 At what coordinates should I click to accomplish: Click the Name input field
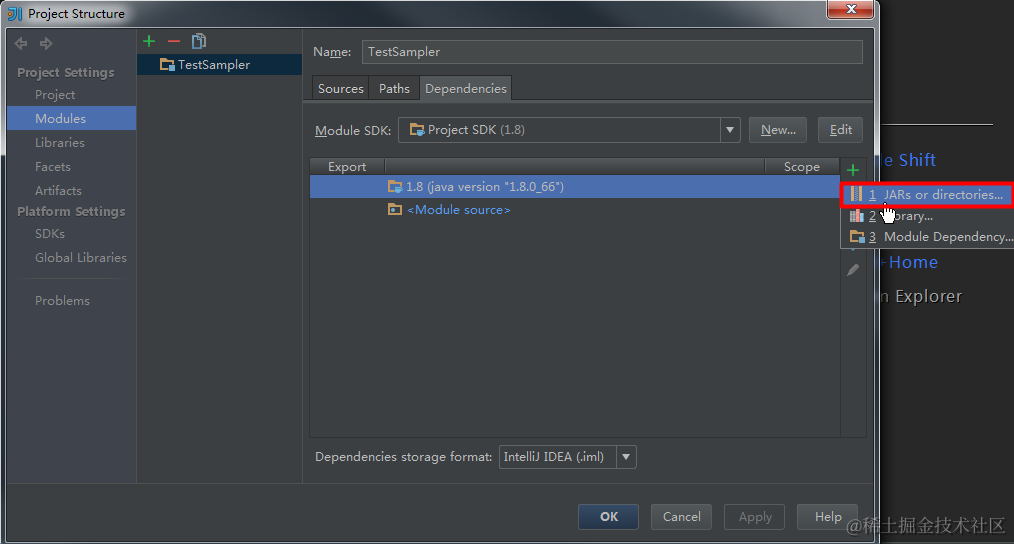tap(612, 52)
